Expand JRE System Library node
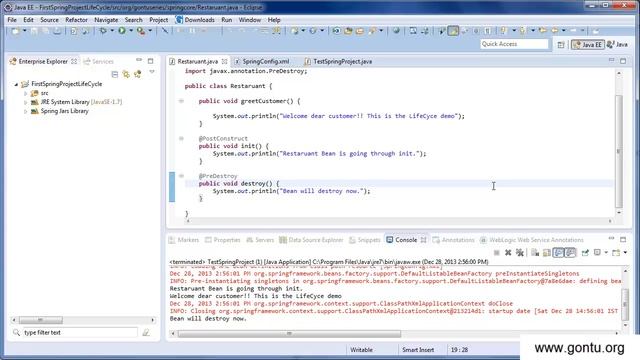Screen dimensions: 640x360 [26, 102]
